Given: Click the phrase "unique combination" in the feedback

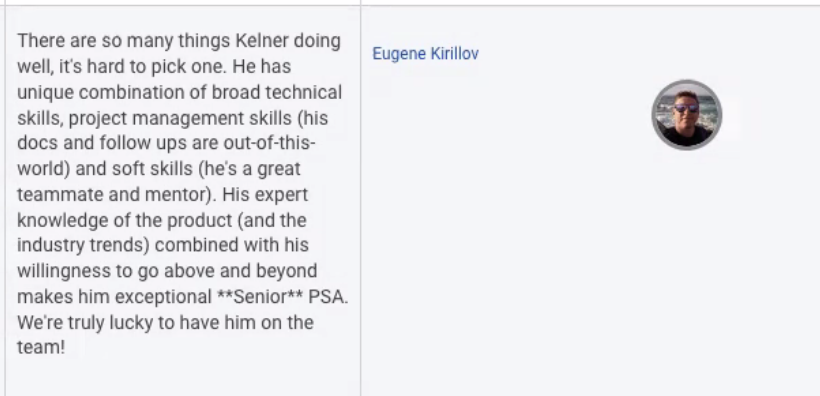Looking at the screenshot, I should tap(111, 93).
